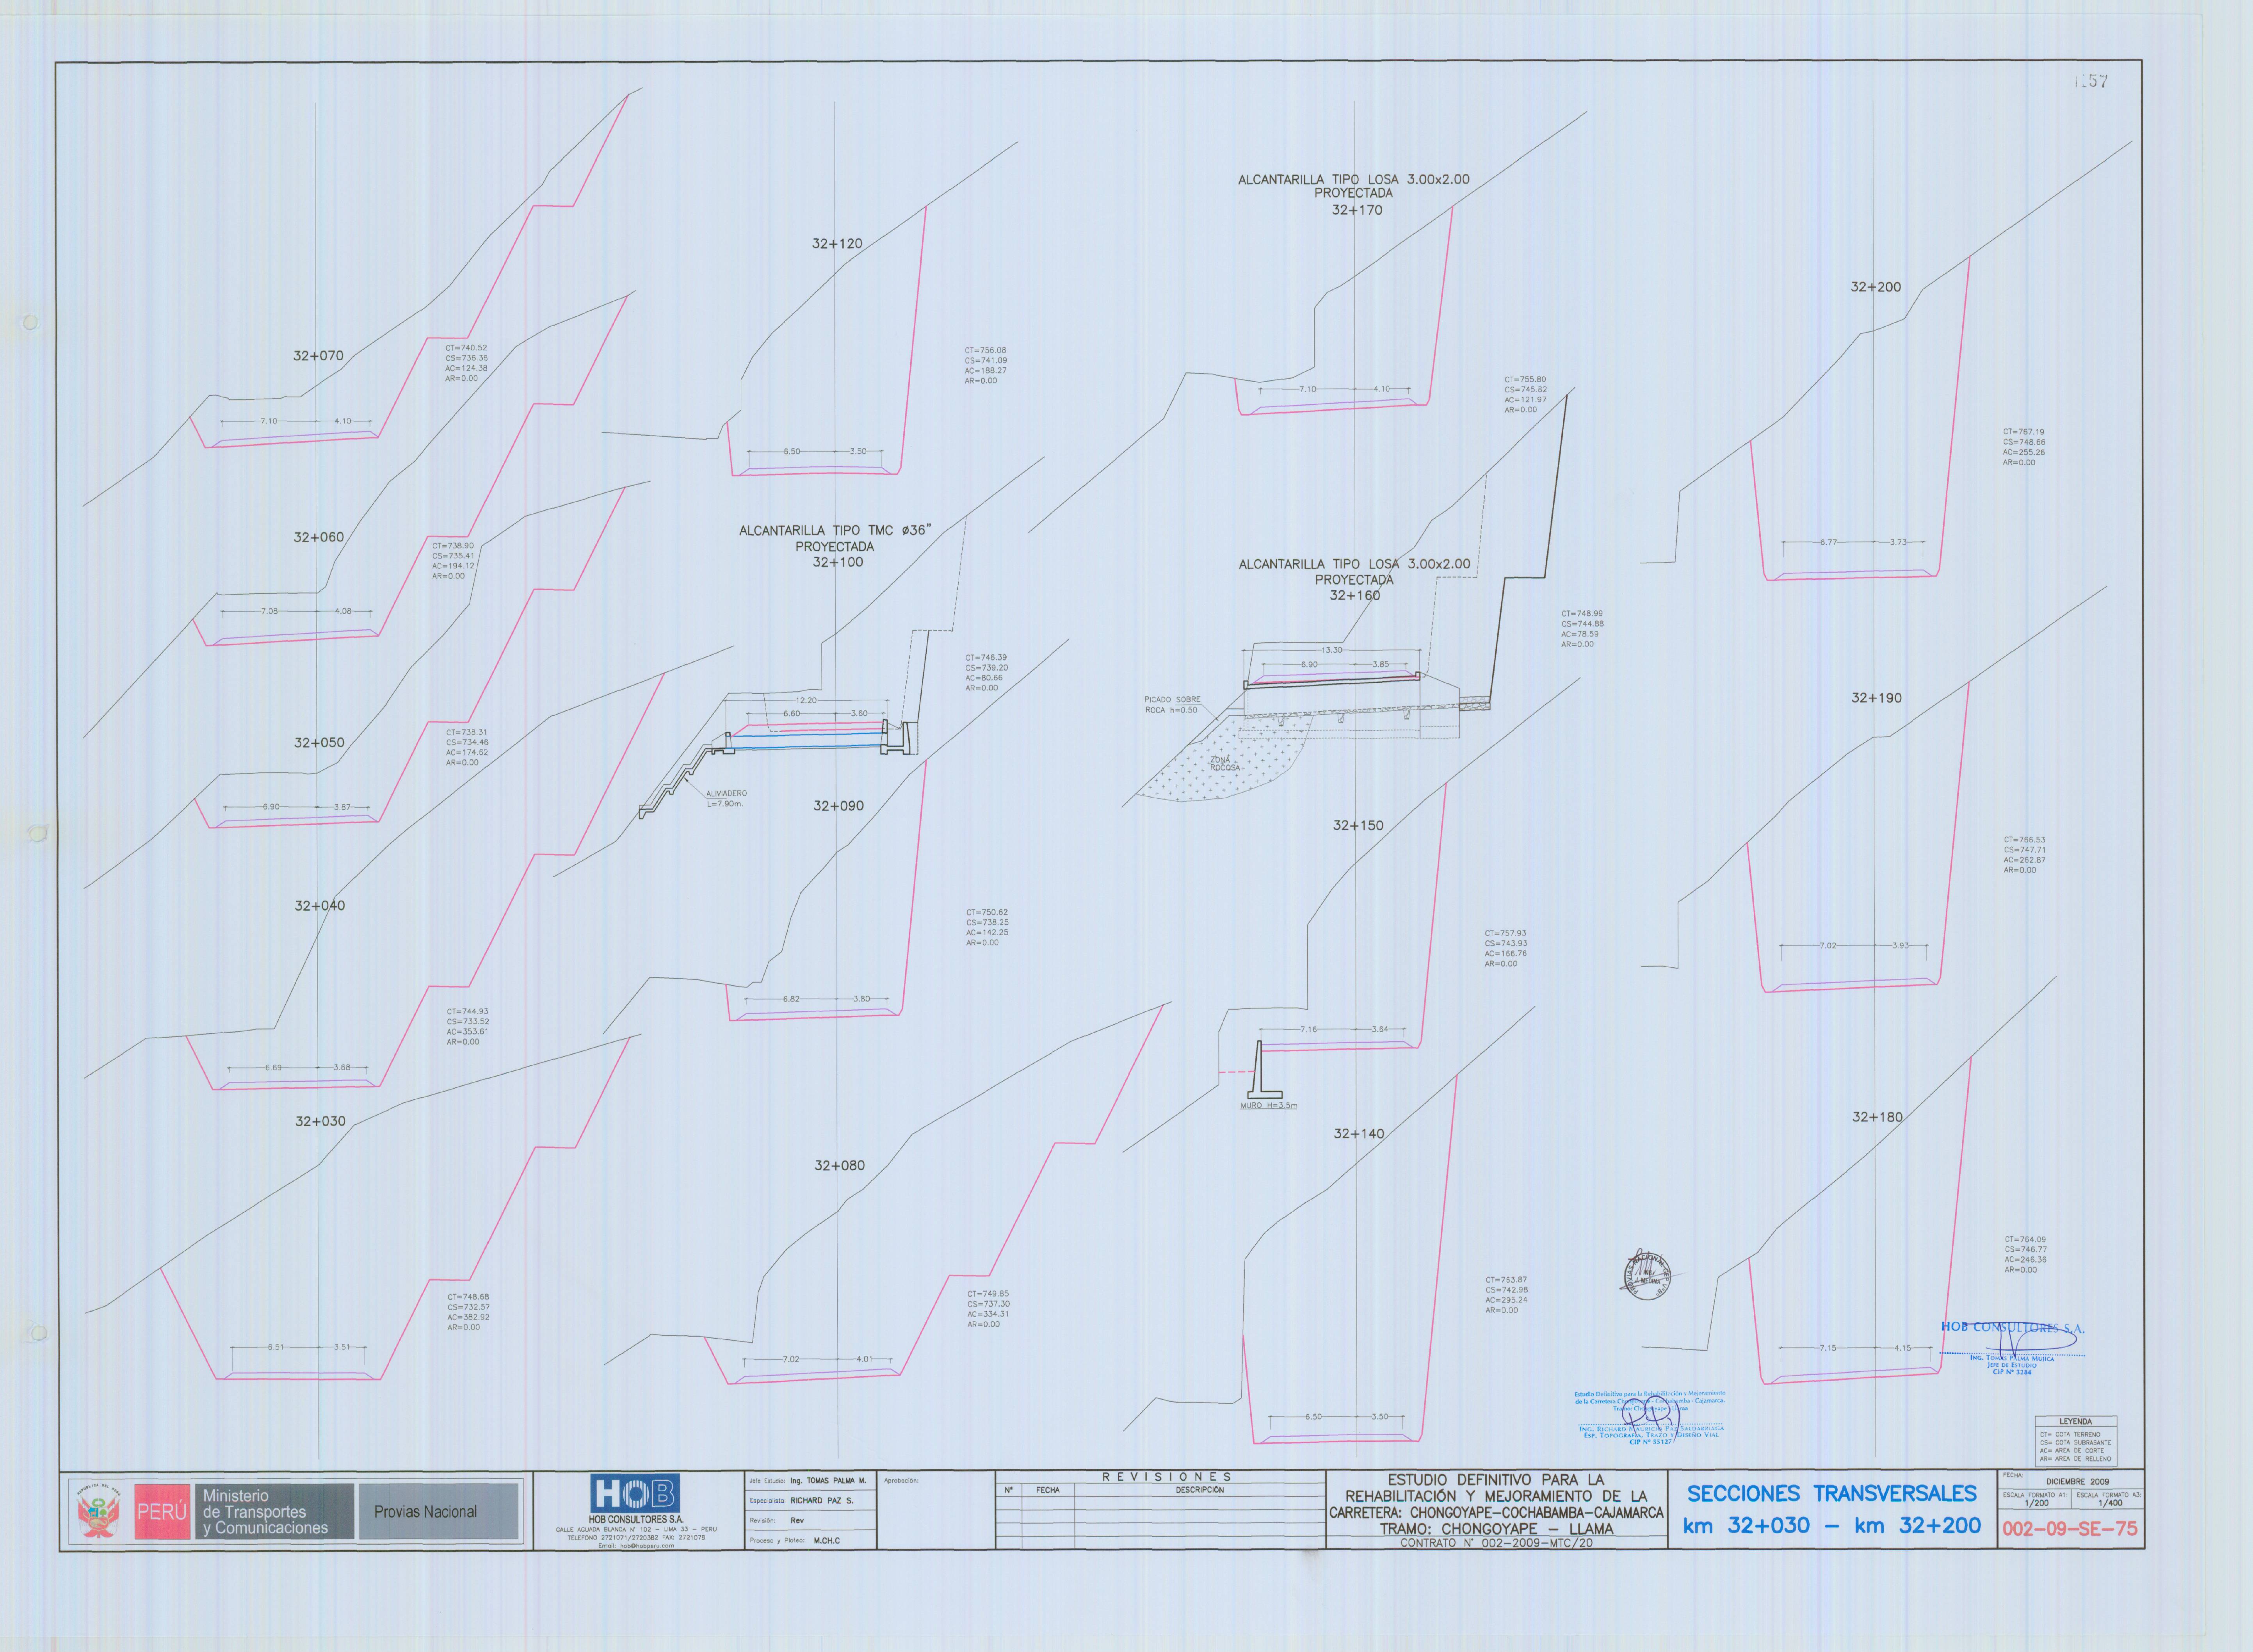Viewport: 2253px width, 1652px height.
Task: Click the HOB Consultores logo
Action: pyautogui.click(x=635, y=1494)
